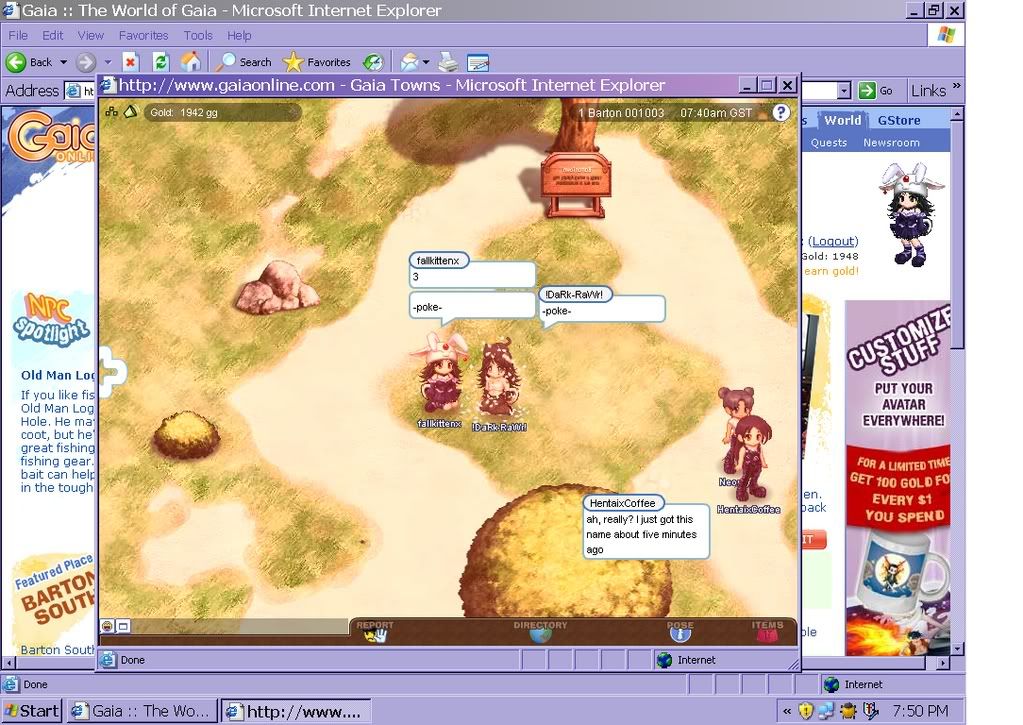Expand hidden system tray icons chevron
This screenshot has width=1023, height=725.
tap(787, 711)
